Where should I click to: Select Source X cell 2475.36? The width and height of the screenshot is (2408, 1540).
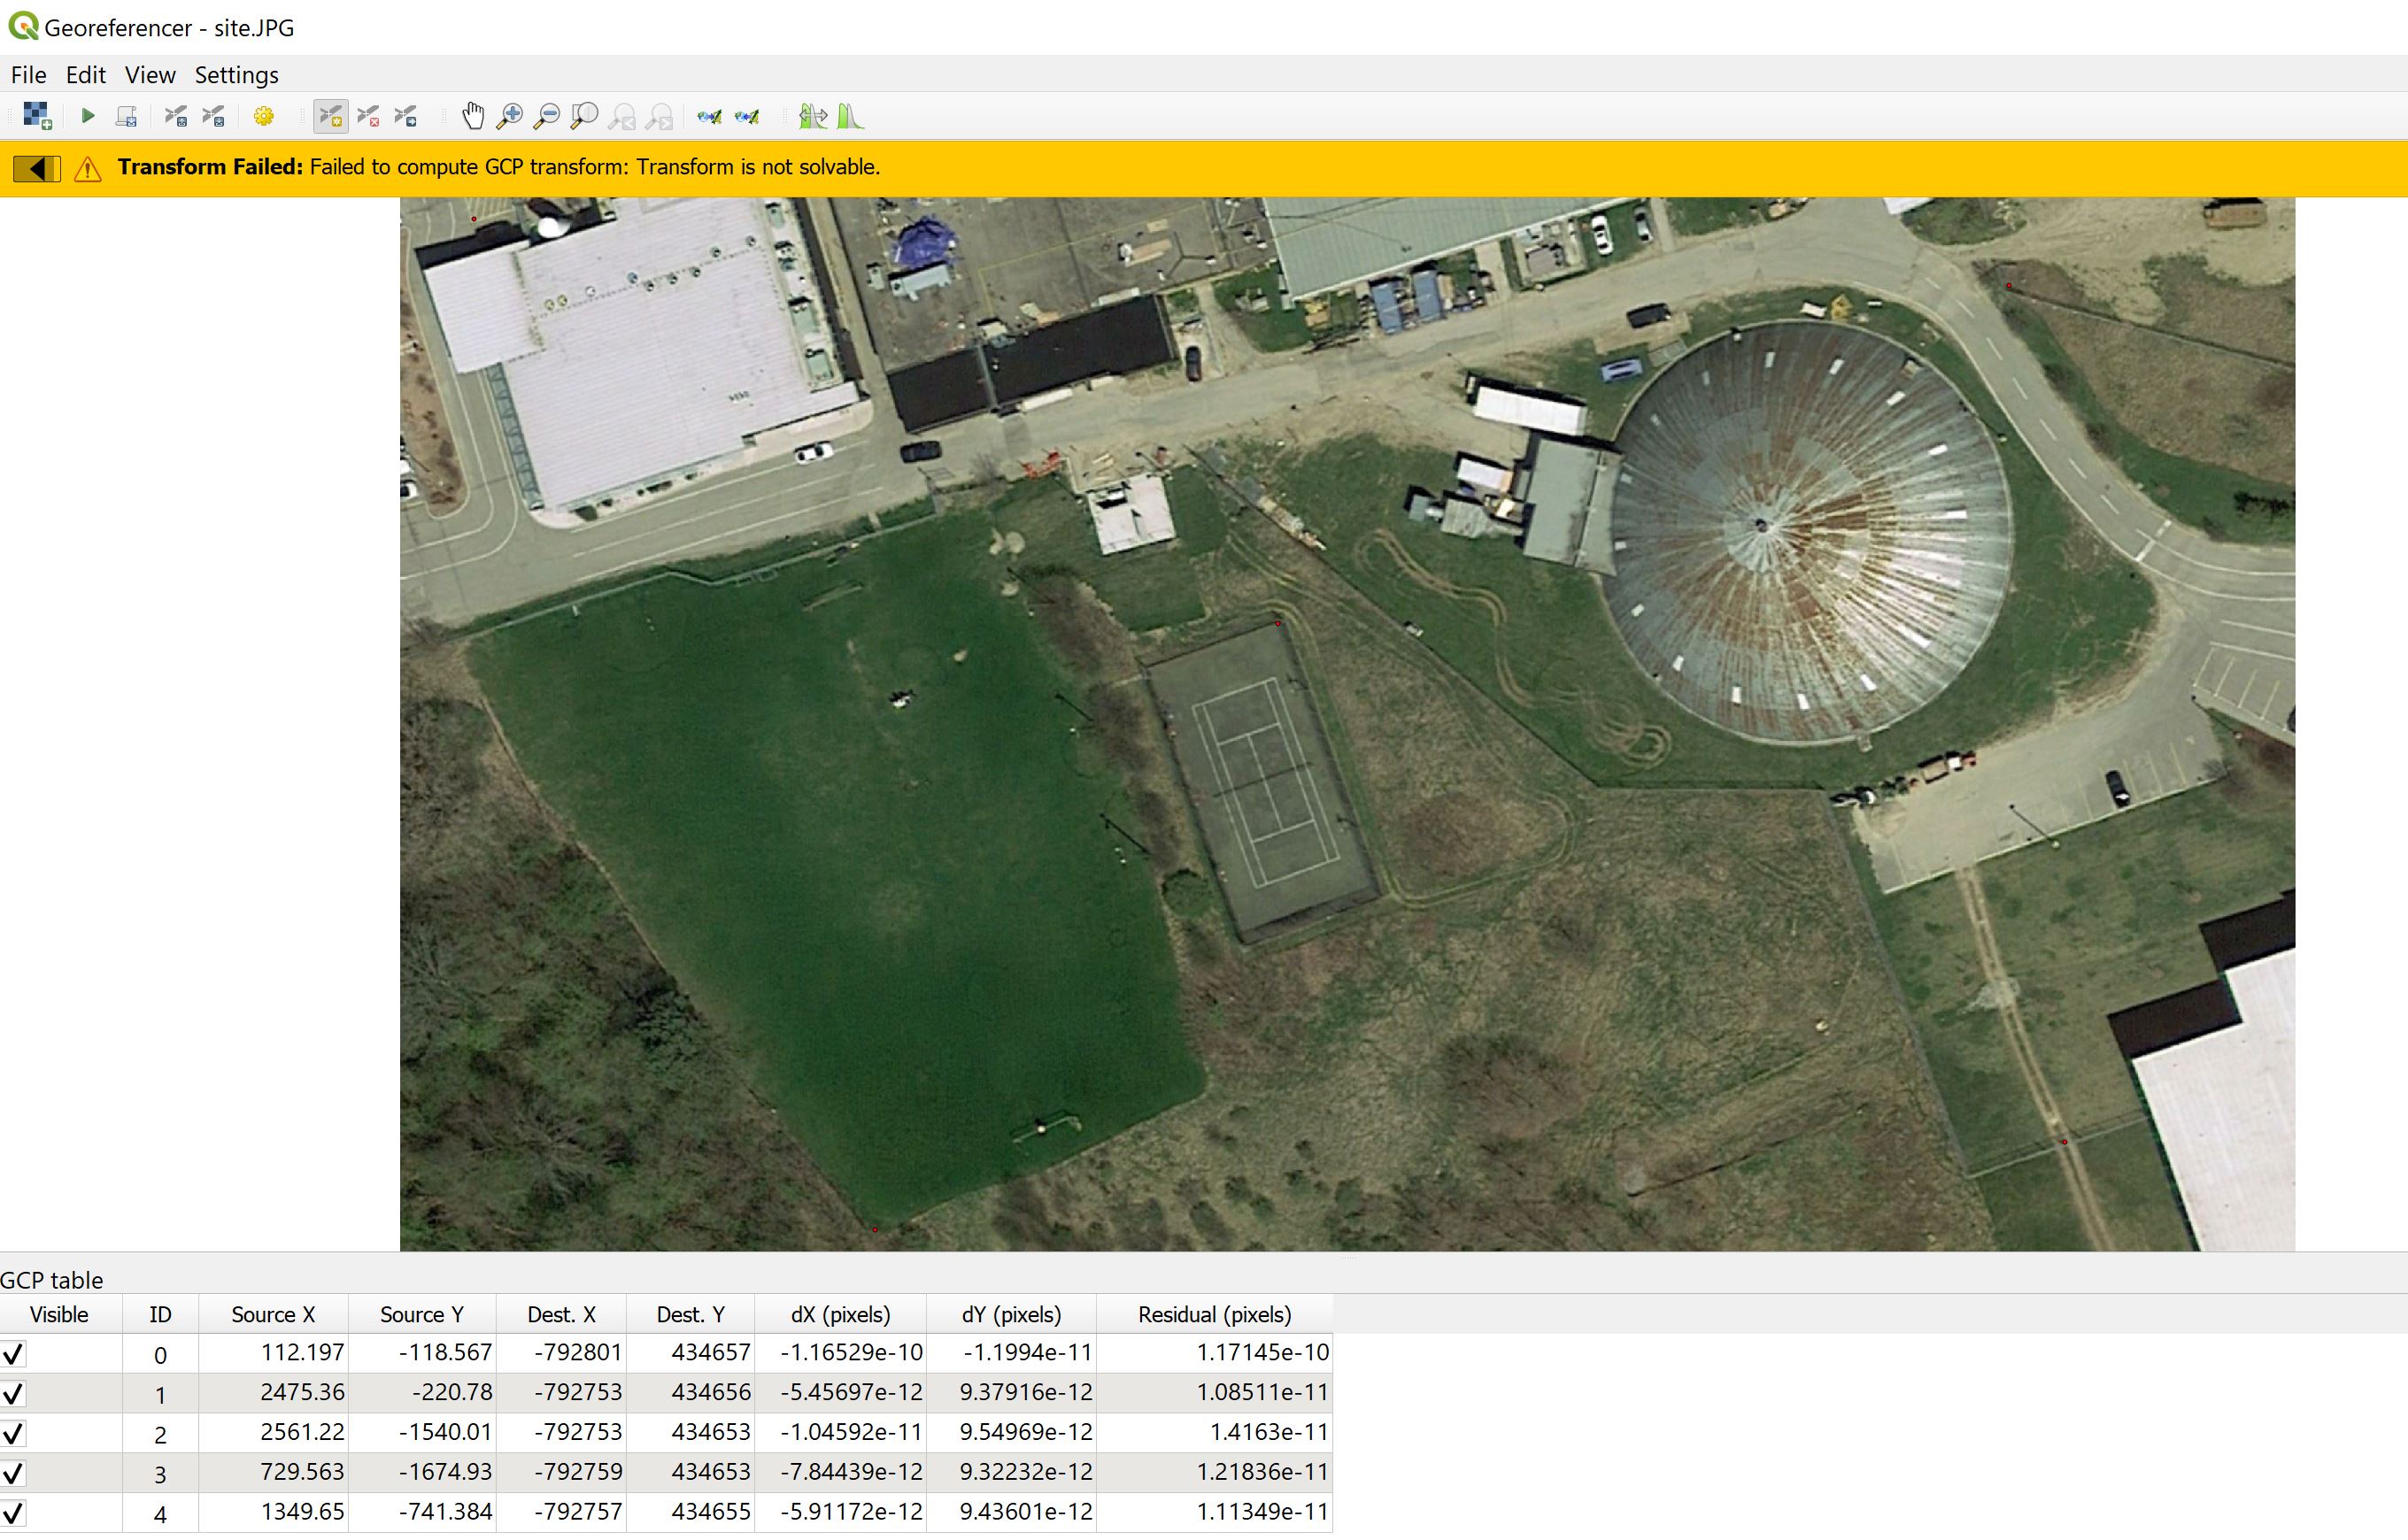pos(273,1393)
